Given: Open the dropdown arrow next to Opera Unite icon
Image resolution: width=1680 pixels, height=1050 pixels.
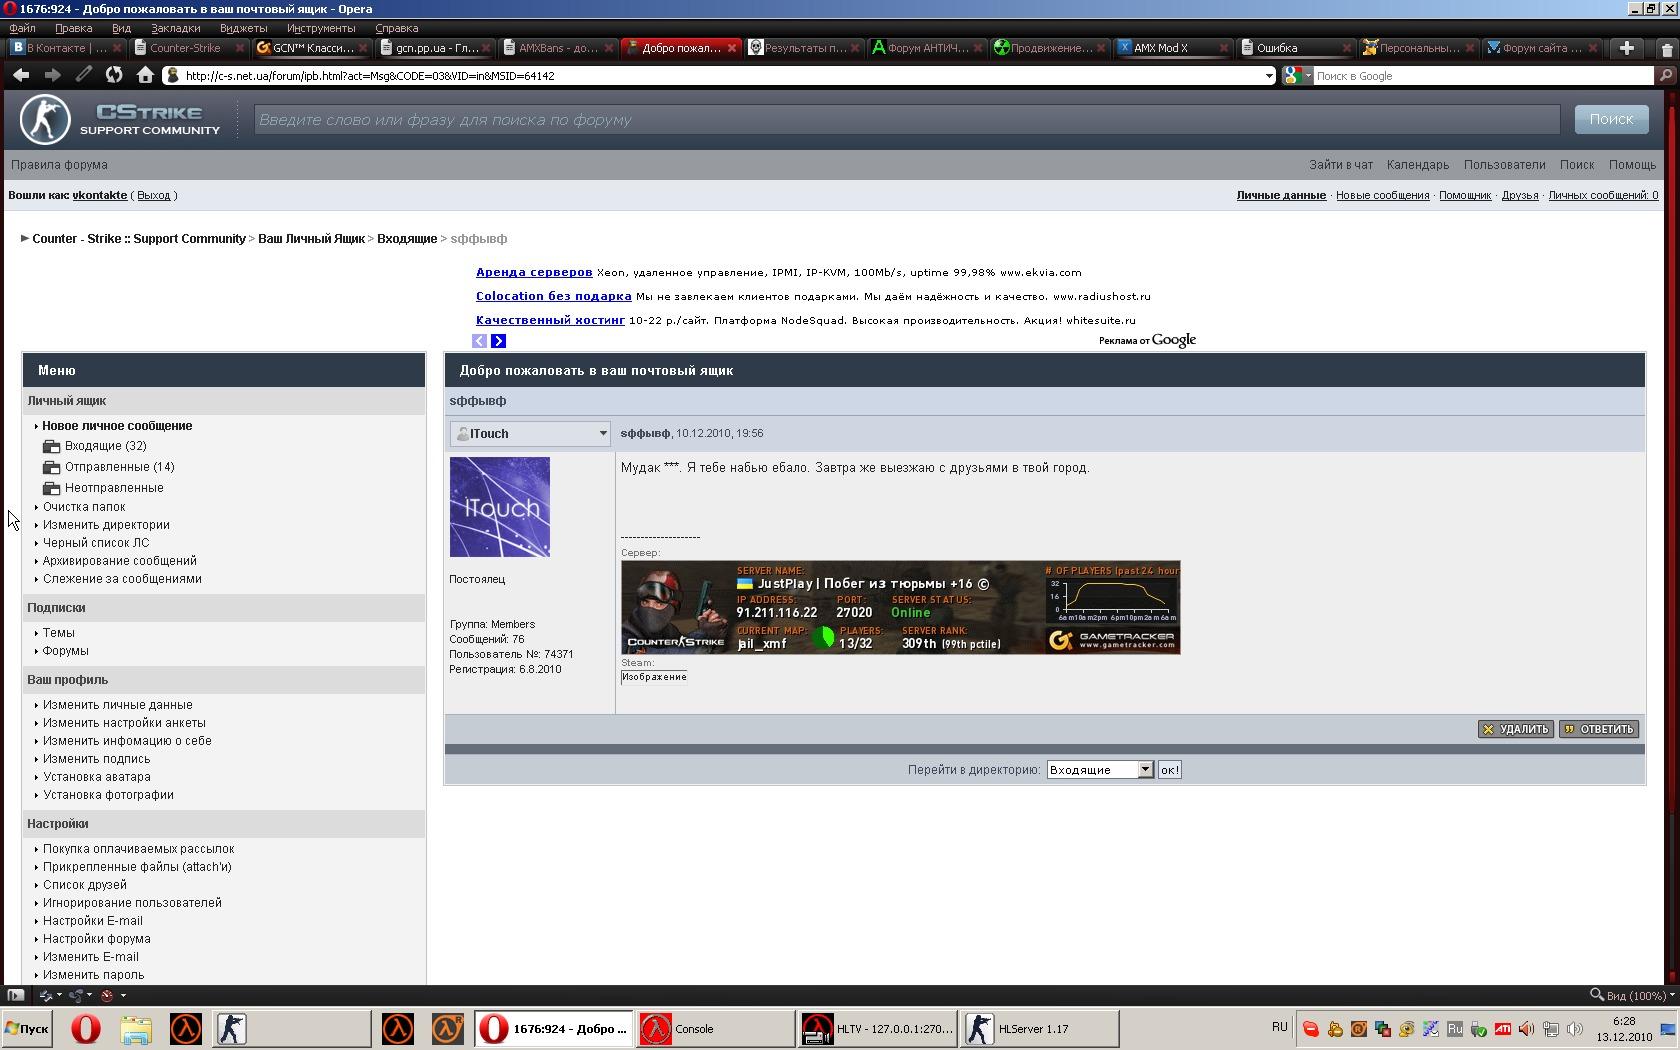Looking at the screenshot, I should (89, 995).
